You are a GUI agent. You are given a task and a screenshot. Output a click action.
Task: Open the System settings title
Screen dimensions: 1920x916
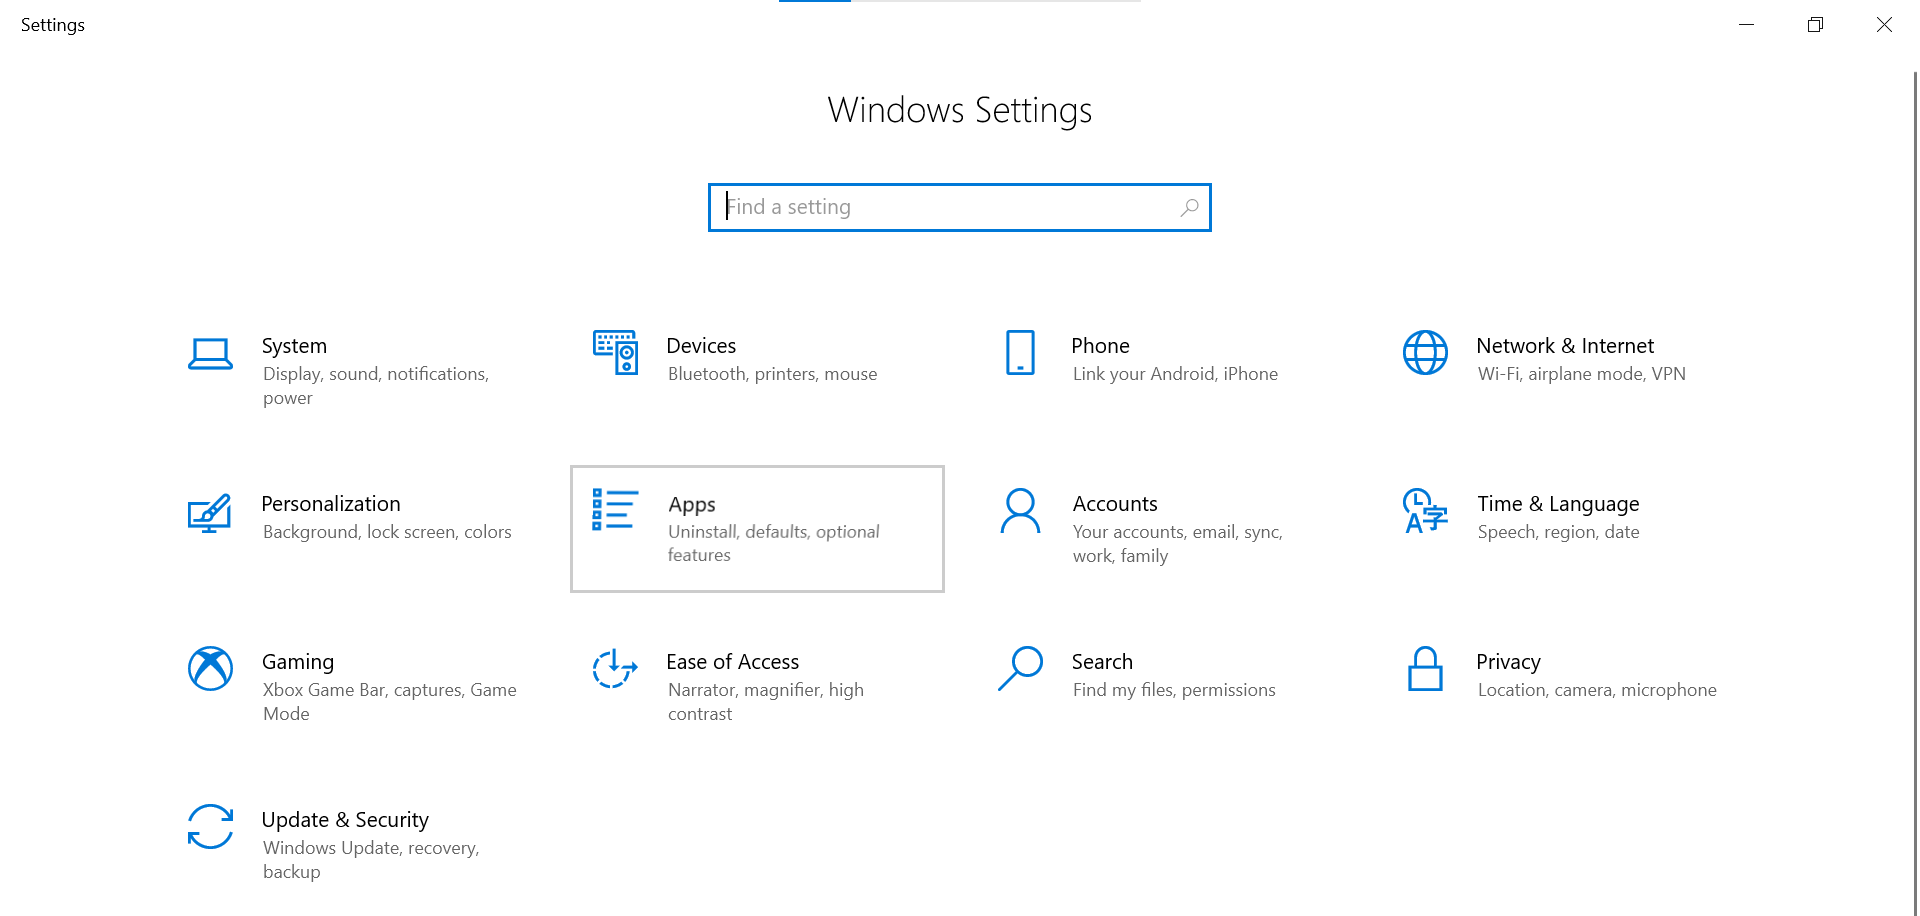point(294,346)
